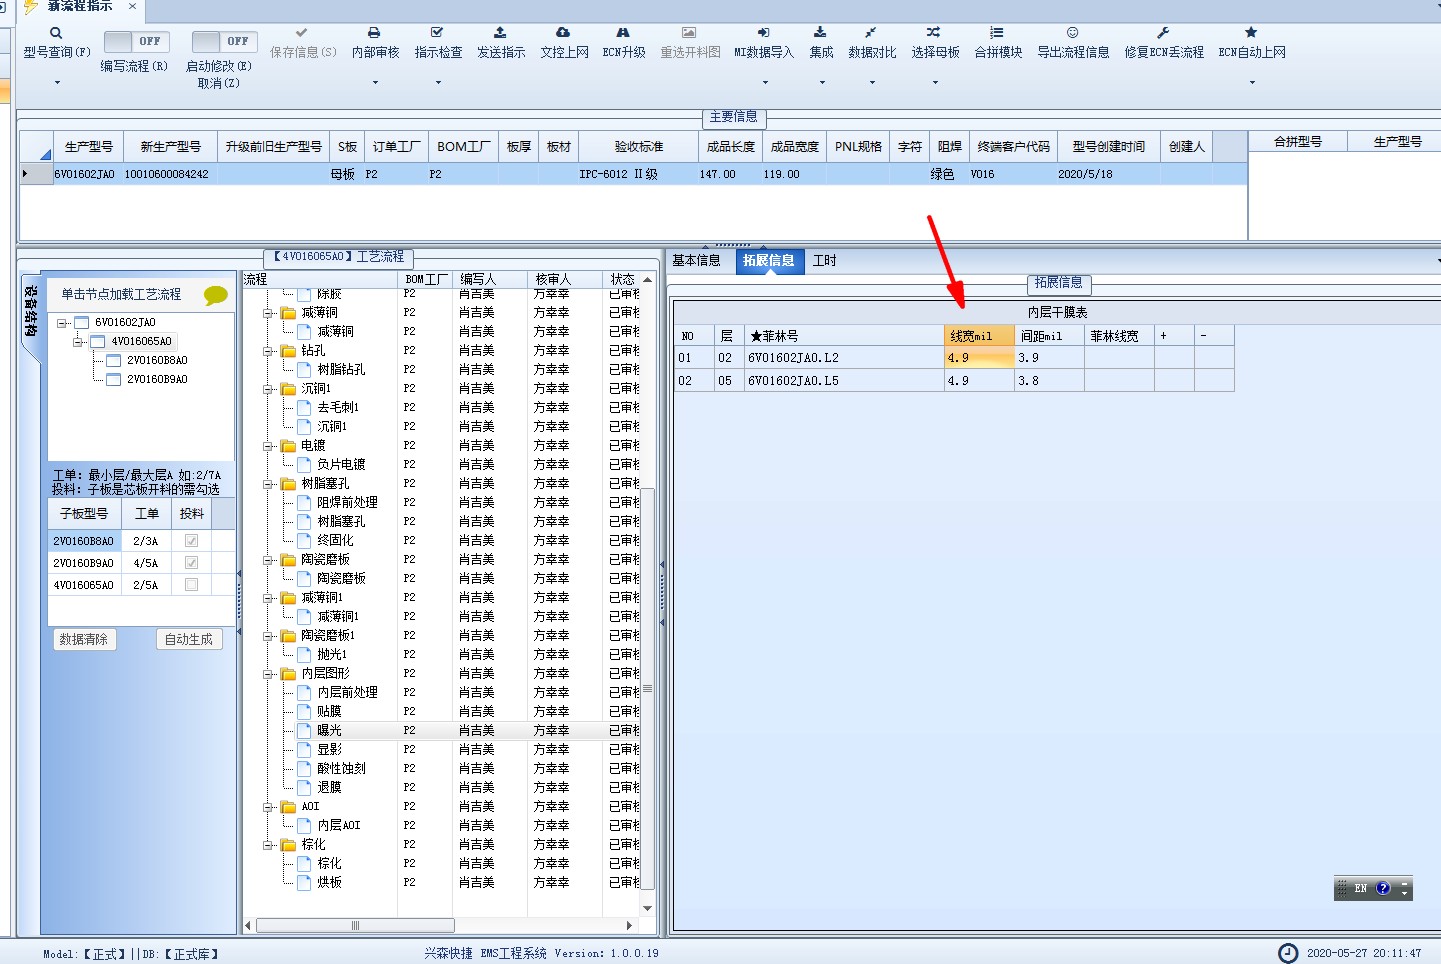Collapse the 钻孔 process folder
Image resolution: width=1441 pixels, height=964 pixels.
tap(269, 351)
